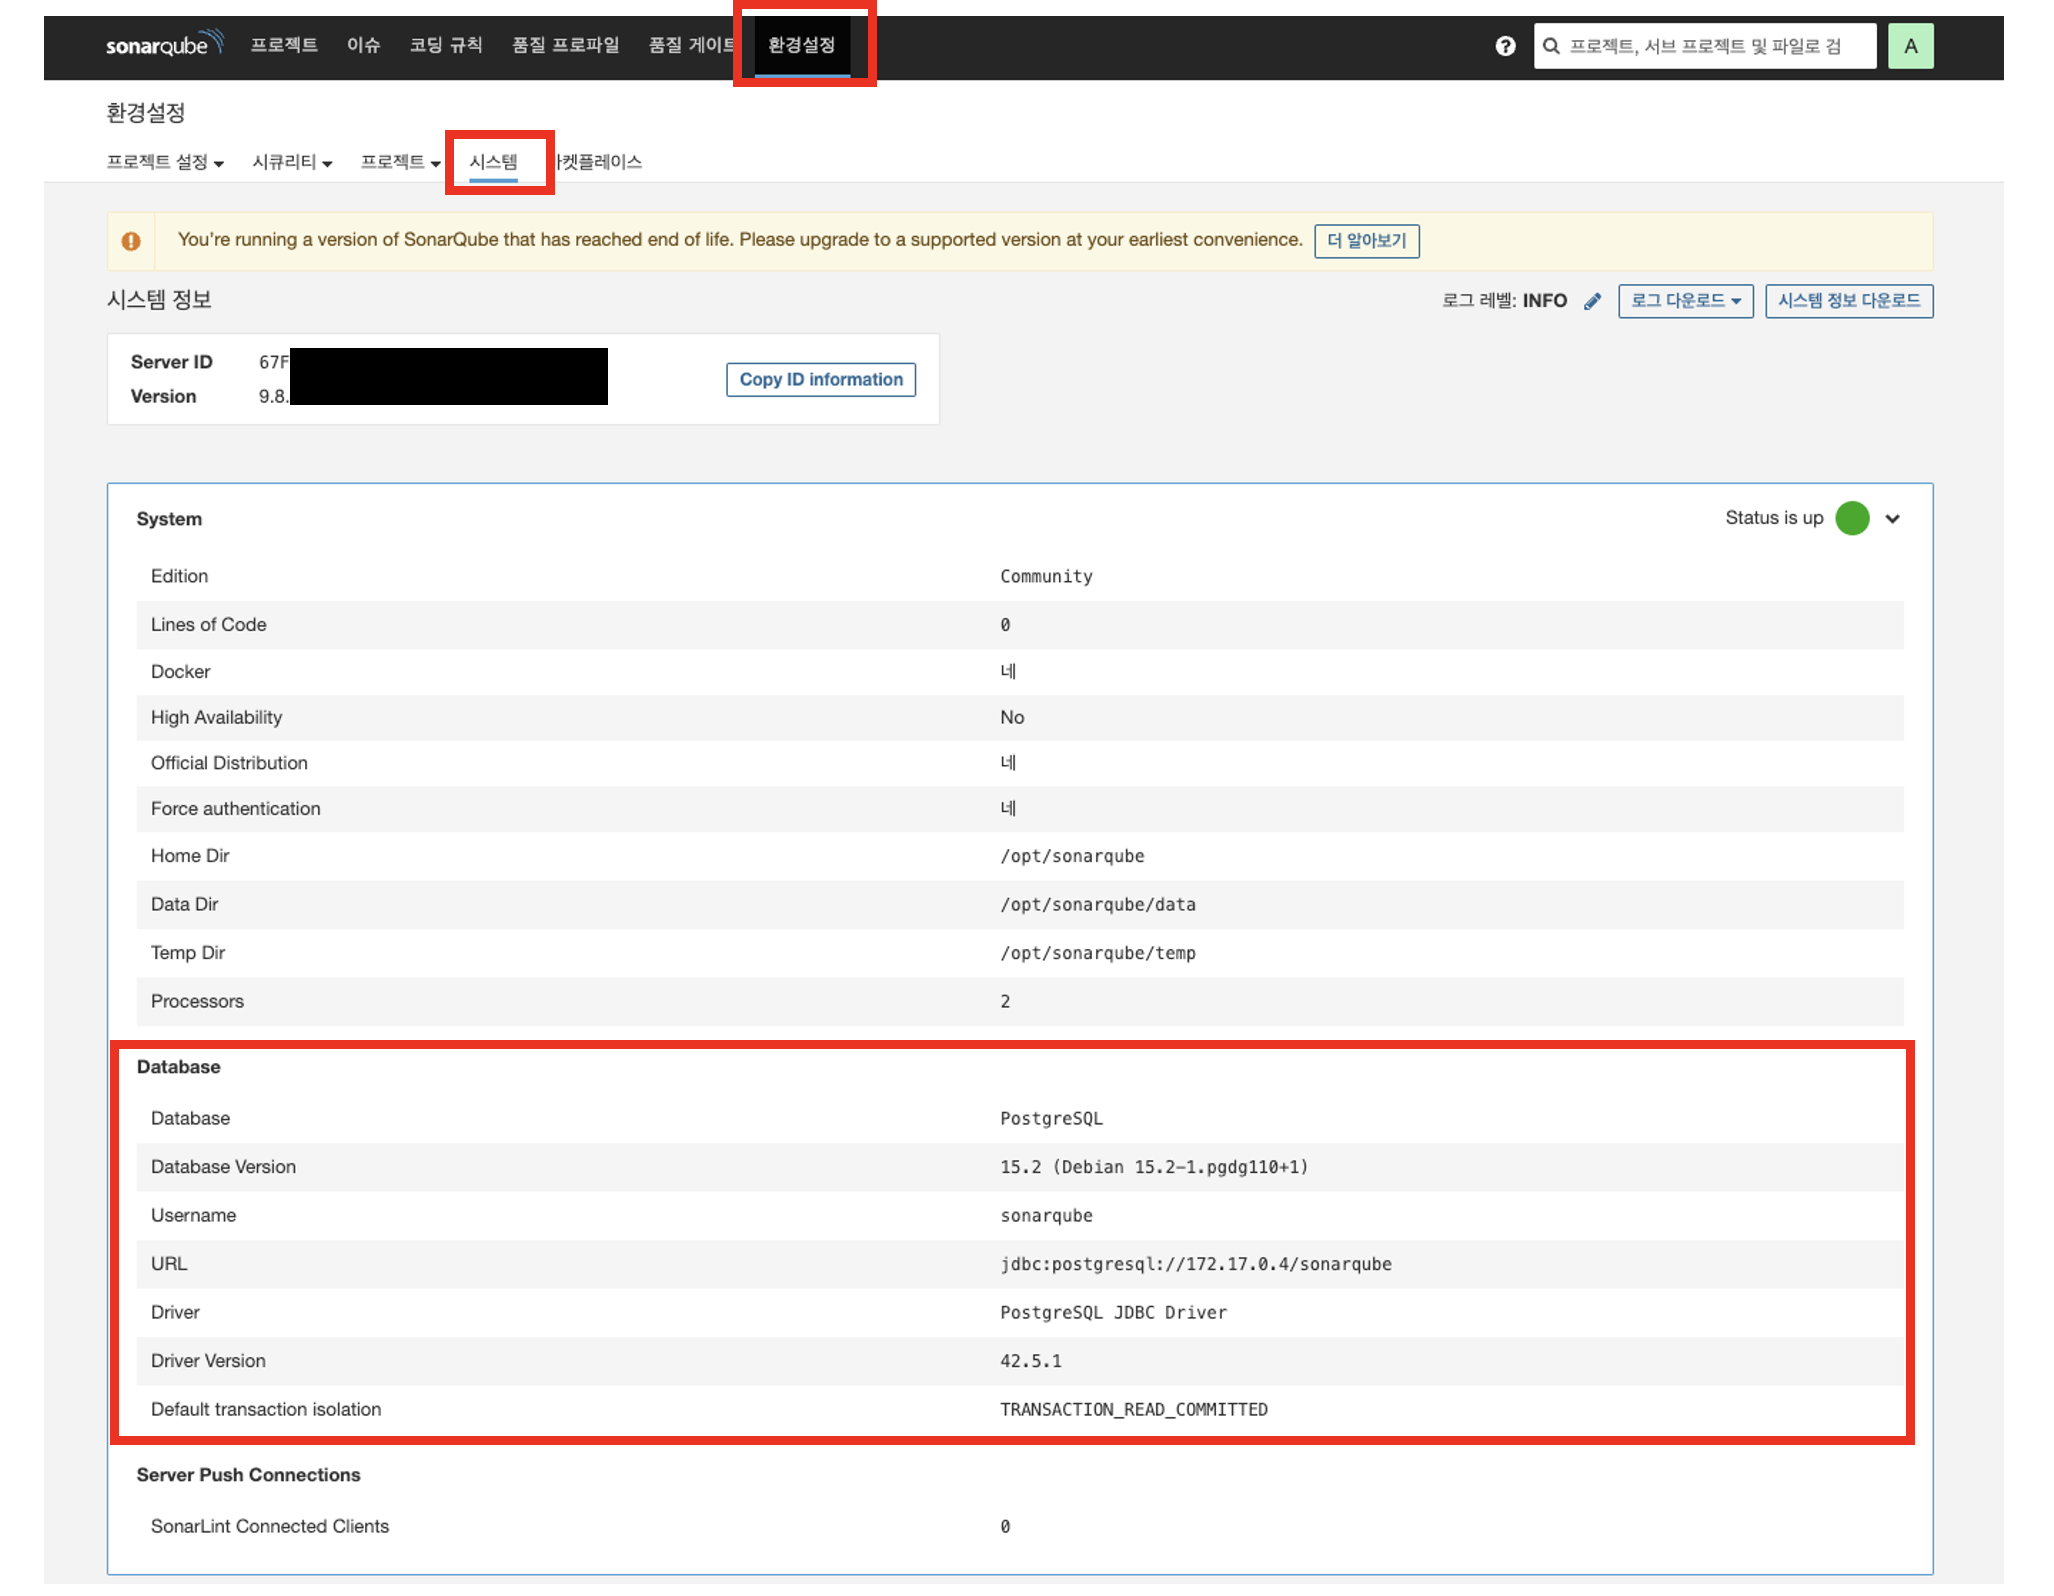The height and width of the screenshot is (1596, 2054).
Task: Click the orange warning icon in banner
Action: [131, 241]
